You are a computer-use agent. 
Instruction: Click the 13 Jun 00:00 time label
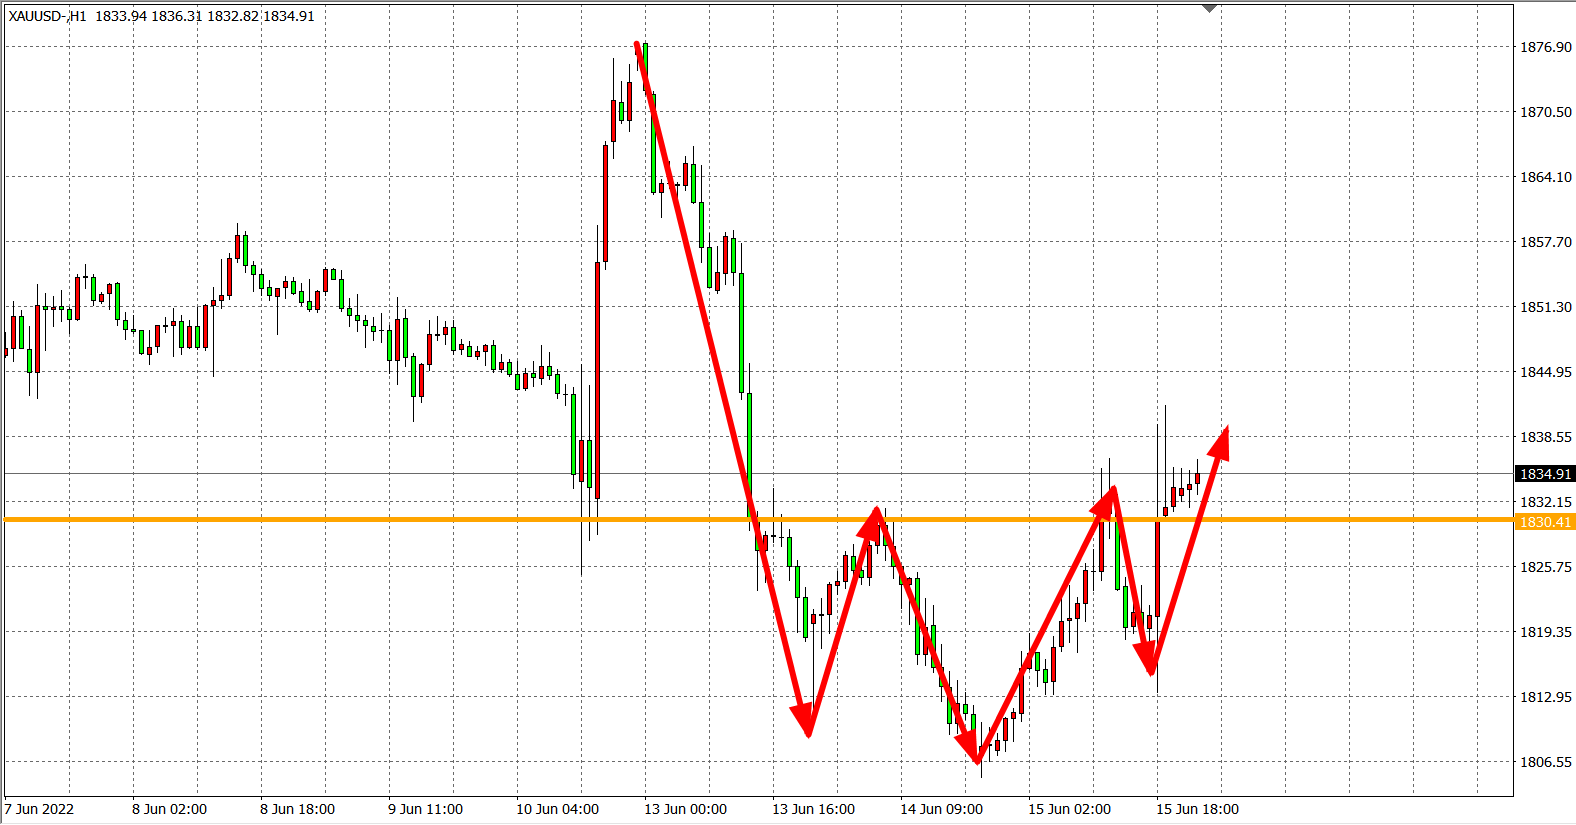(x=685, y=809)
